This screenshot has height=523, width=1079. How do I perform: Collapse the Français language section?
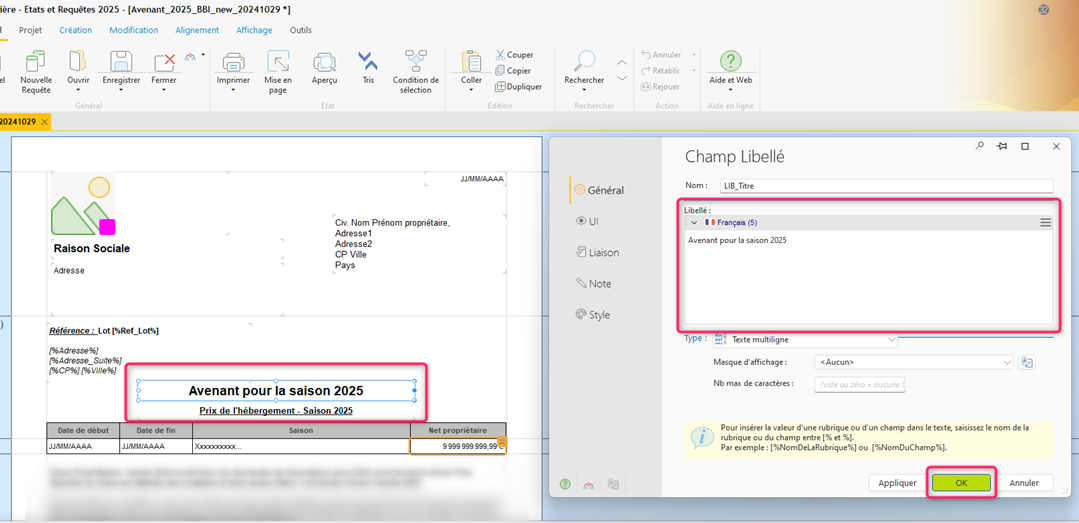[694, 223]
